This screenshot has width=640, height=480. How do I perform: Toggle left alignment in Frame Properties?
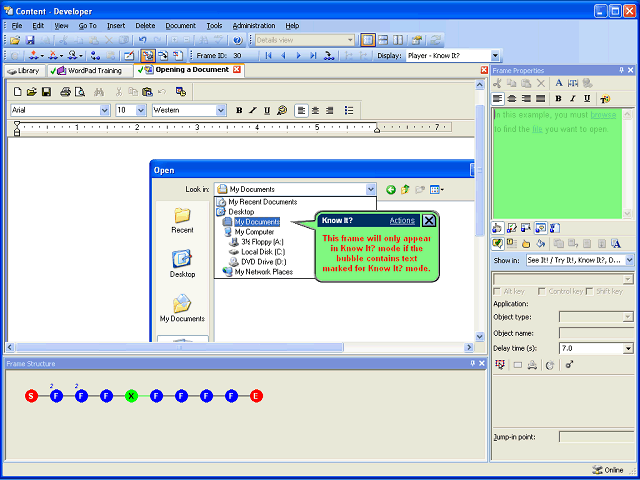click(x=497, y=99)
